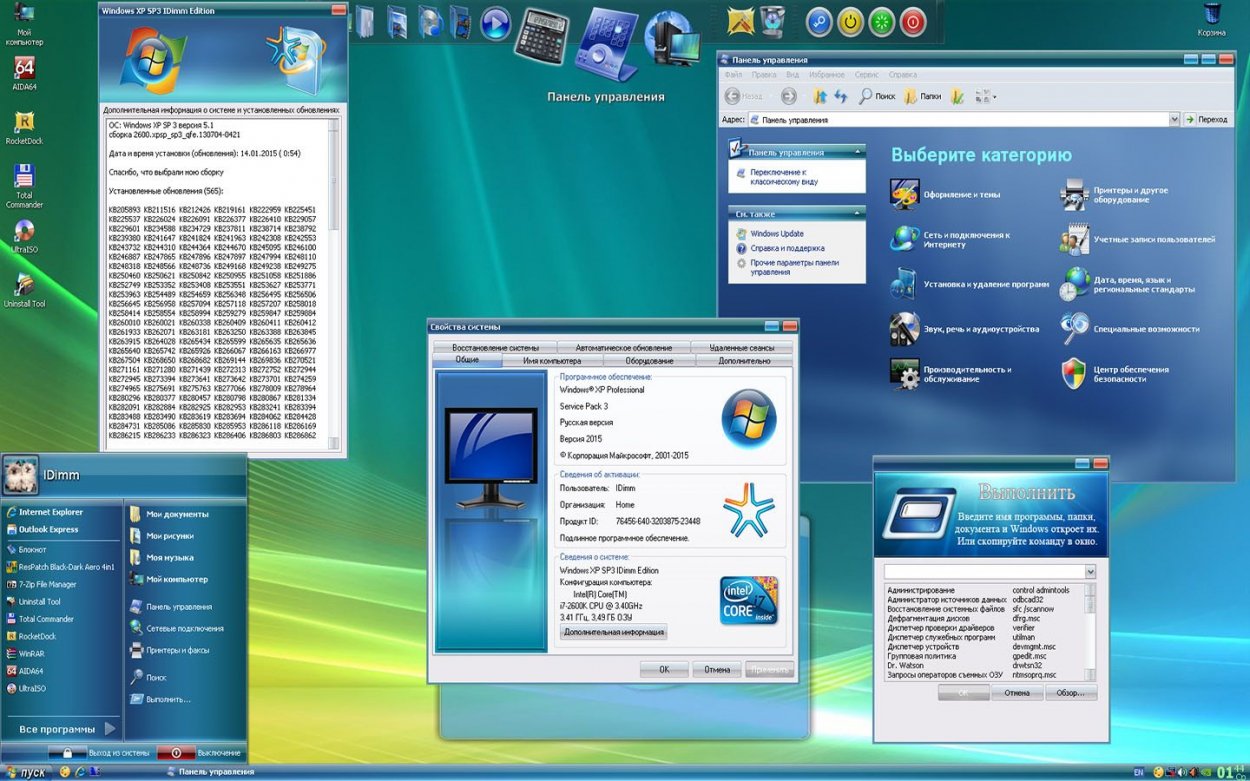
Task: Follow the 'Переключение к классическому виду' link
Action: (x=784, y=177)
